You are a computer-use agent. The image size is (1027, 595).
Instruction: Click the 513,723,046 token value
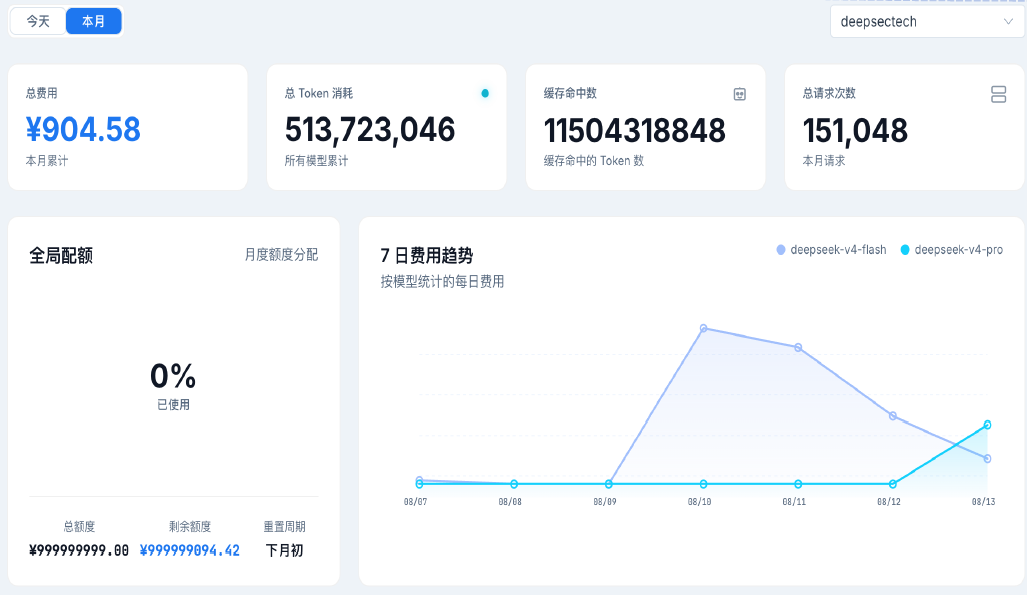pos(369,130)
